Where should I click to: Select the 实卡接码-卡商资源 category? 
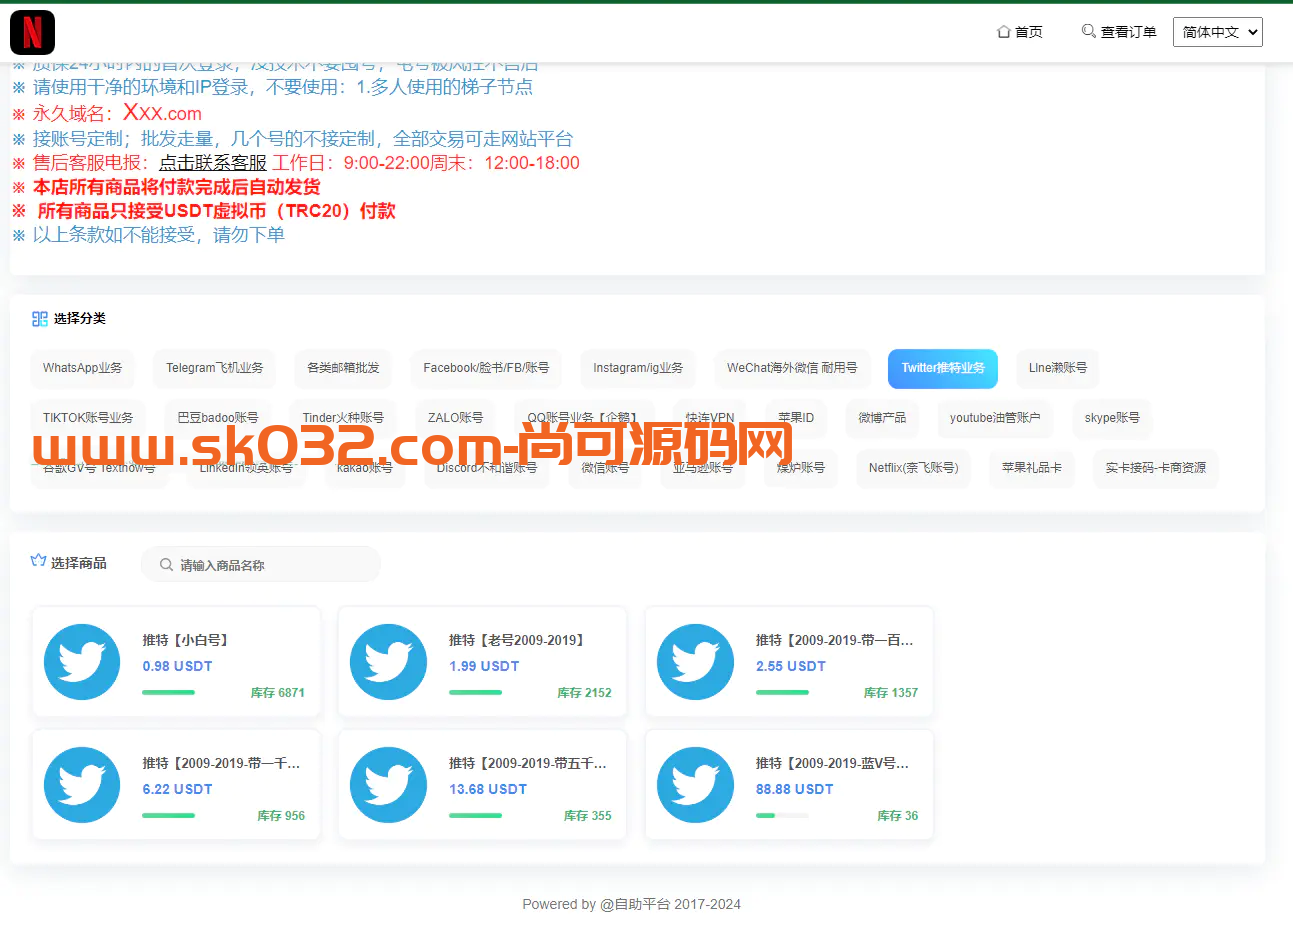pos(1156,468)
